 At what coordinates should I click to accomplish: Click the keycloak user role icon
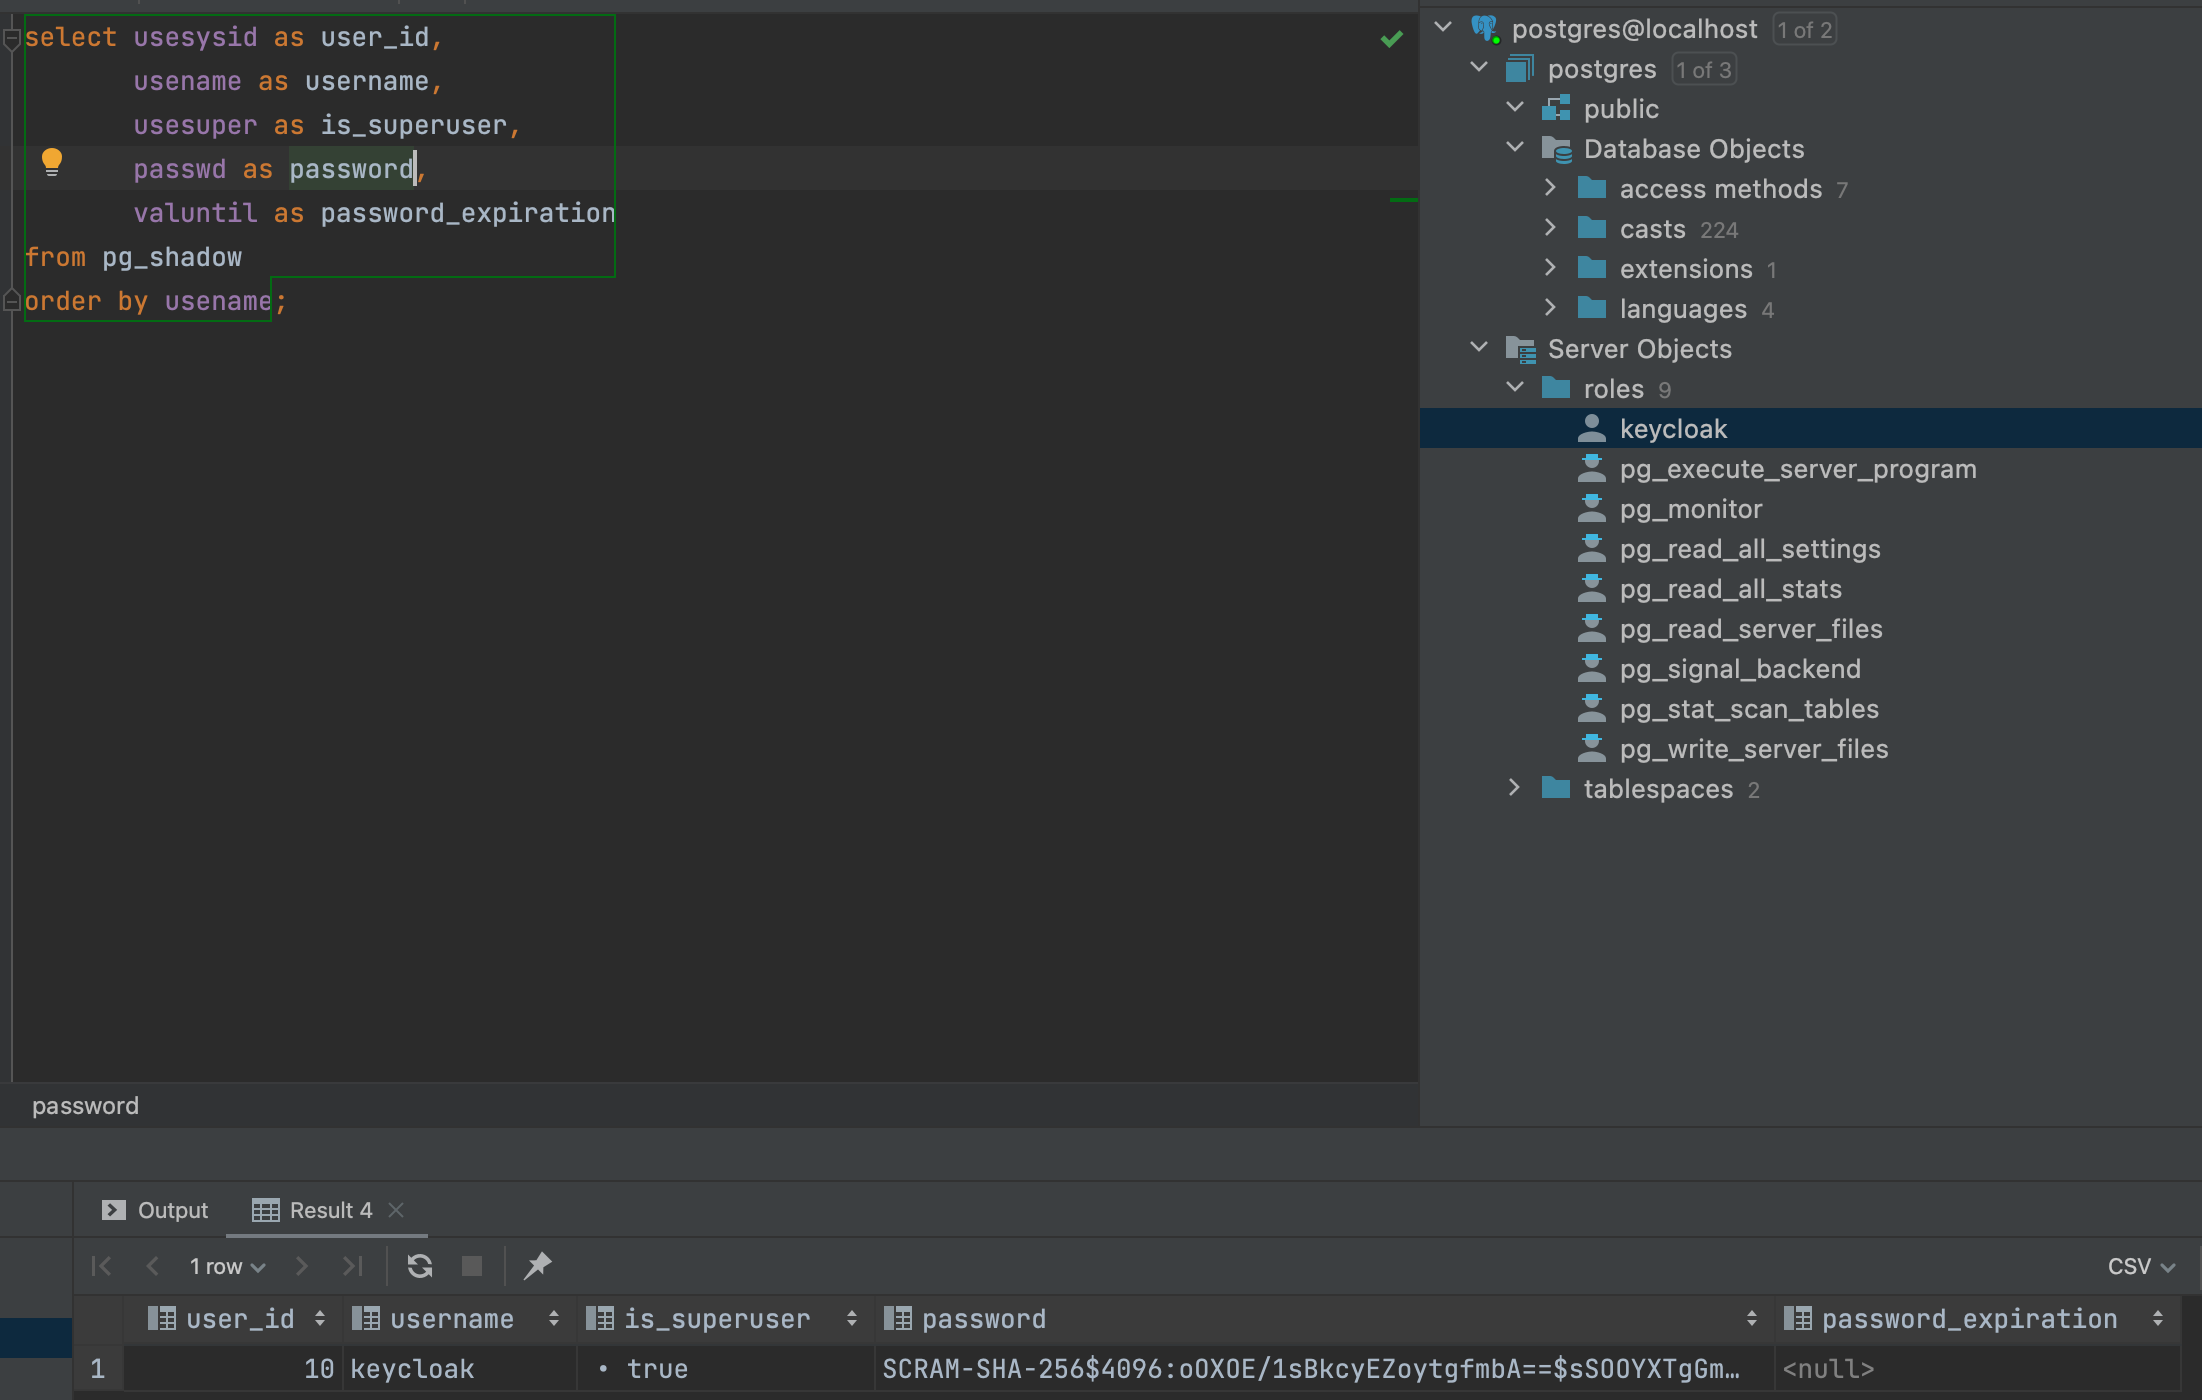pyautogui.click(x=1592, y=428)
